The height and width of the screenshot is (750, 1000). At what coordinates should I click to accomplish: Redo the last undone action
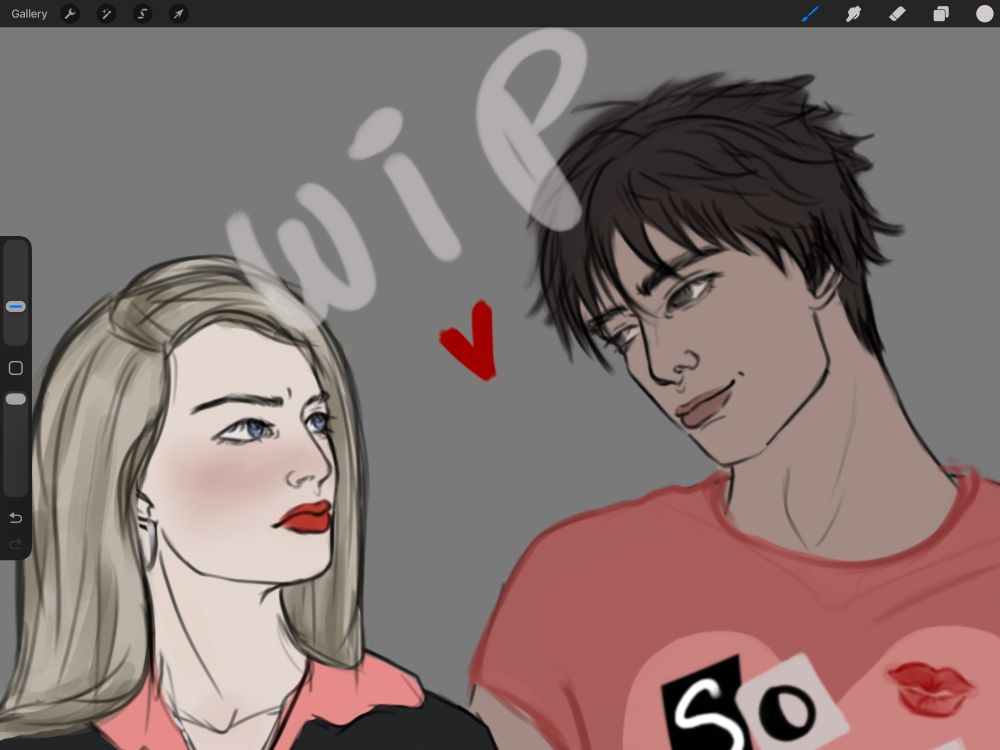(x=16, y=544)
